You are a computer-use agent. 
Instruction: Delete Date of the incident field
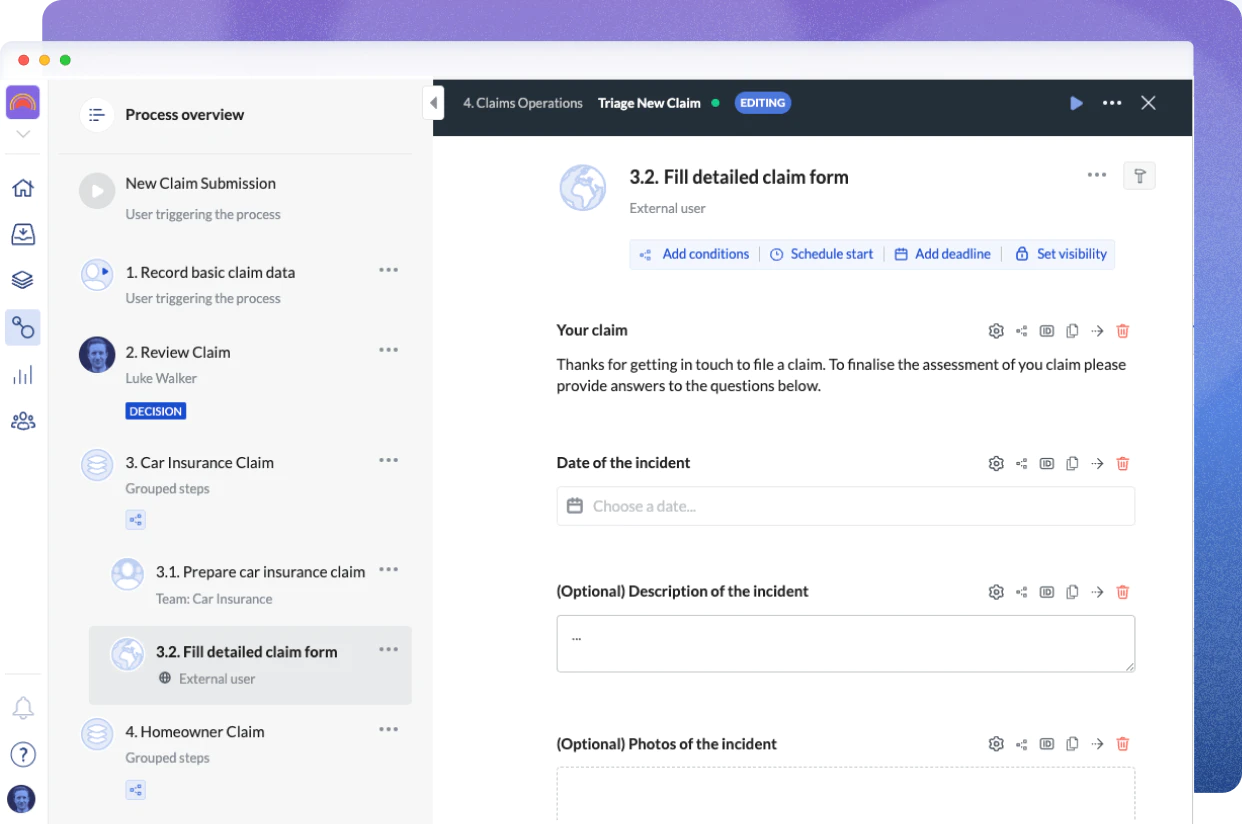pyautogui.click(x=1123, y=463)
